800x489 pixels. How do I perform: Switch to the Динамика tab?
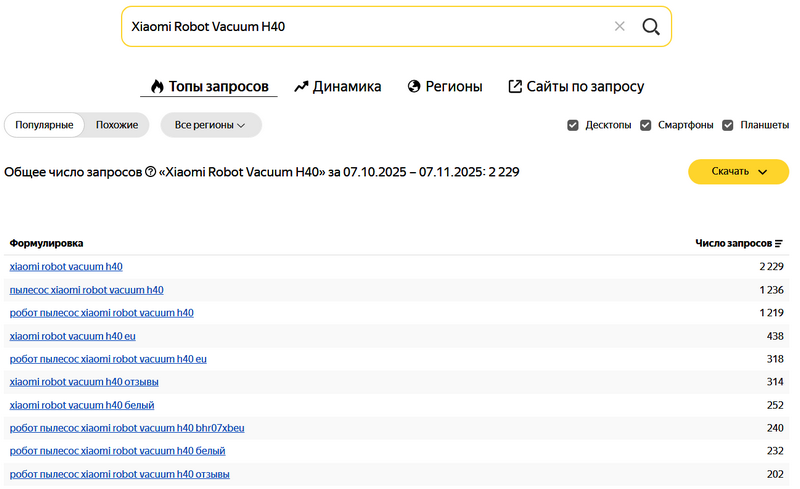point(338,87)
